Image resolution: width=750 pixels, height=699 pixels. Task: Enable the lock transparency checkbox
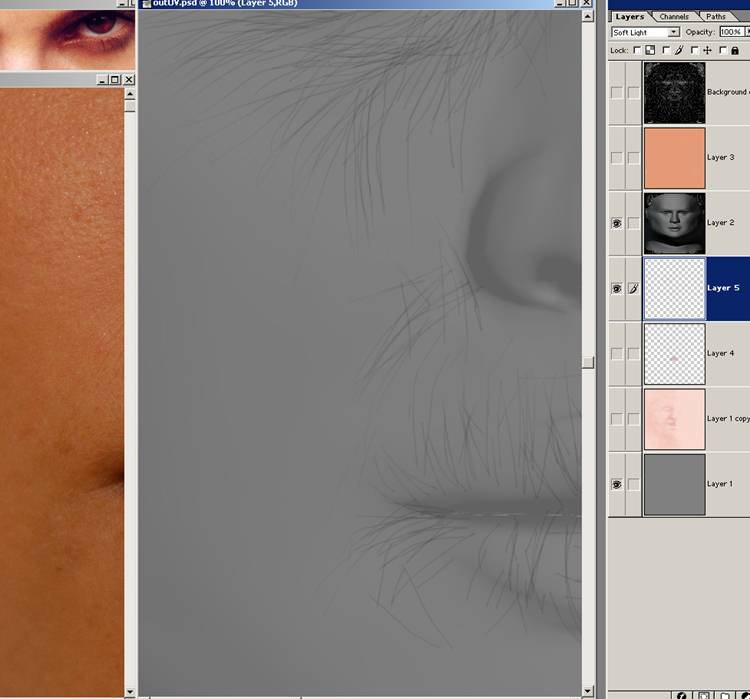click(638, 50)
